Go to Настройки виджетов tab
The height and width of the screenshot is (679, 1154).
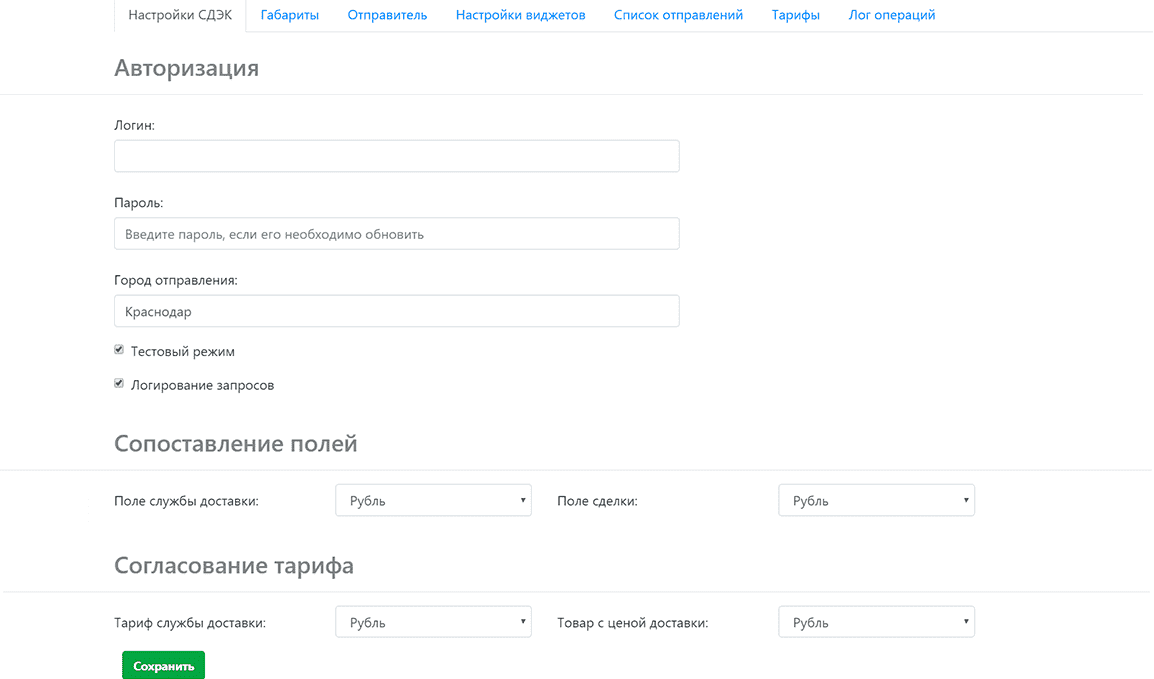click(x=520, y=15)
